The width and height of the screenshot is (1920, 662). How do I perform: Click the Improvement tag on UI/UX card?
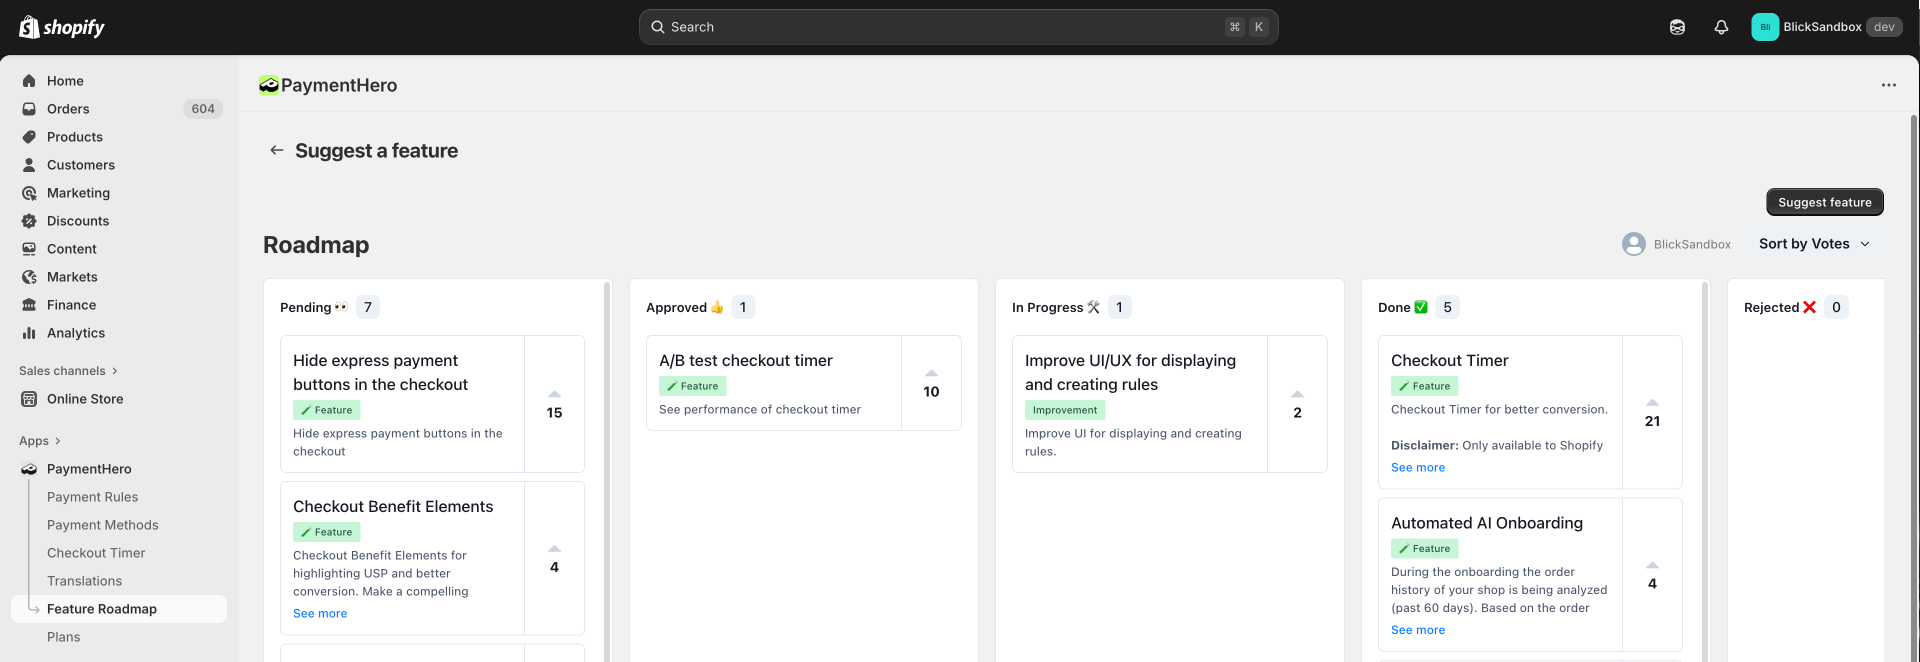[1065, 410]
